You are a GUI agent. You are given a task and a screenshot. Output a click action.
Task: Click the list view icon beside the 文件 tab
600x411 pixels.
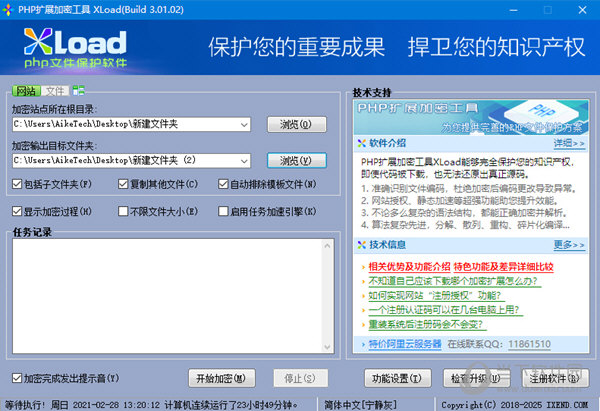(78, 91)
